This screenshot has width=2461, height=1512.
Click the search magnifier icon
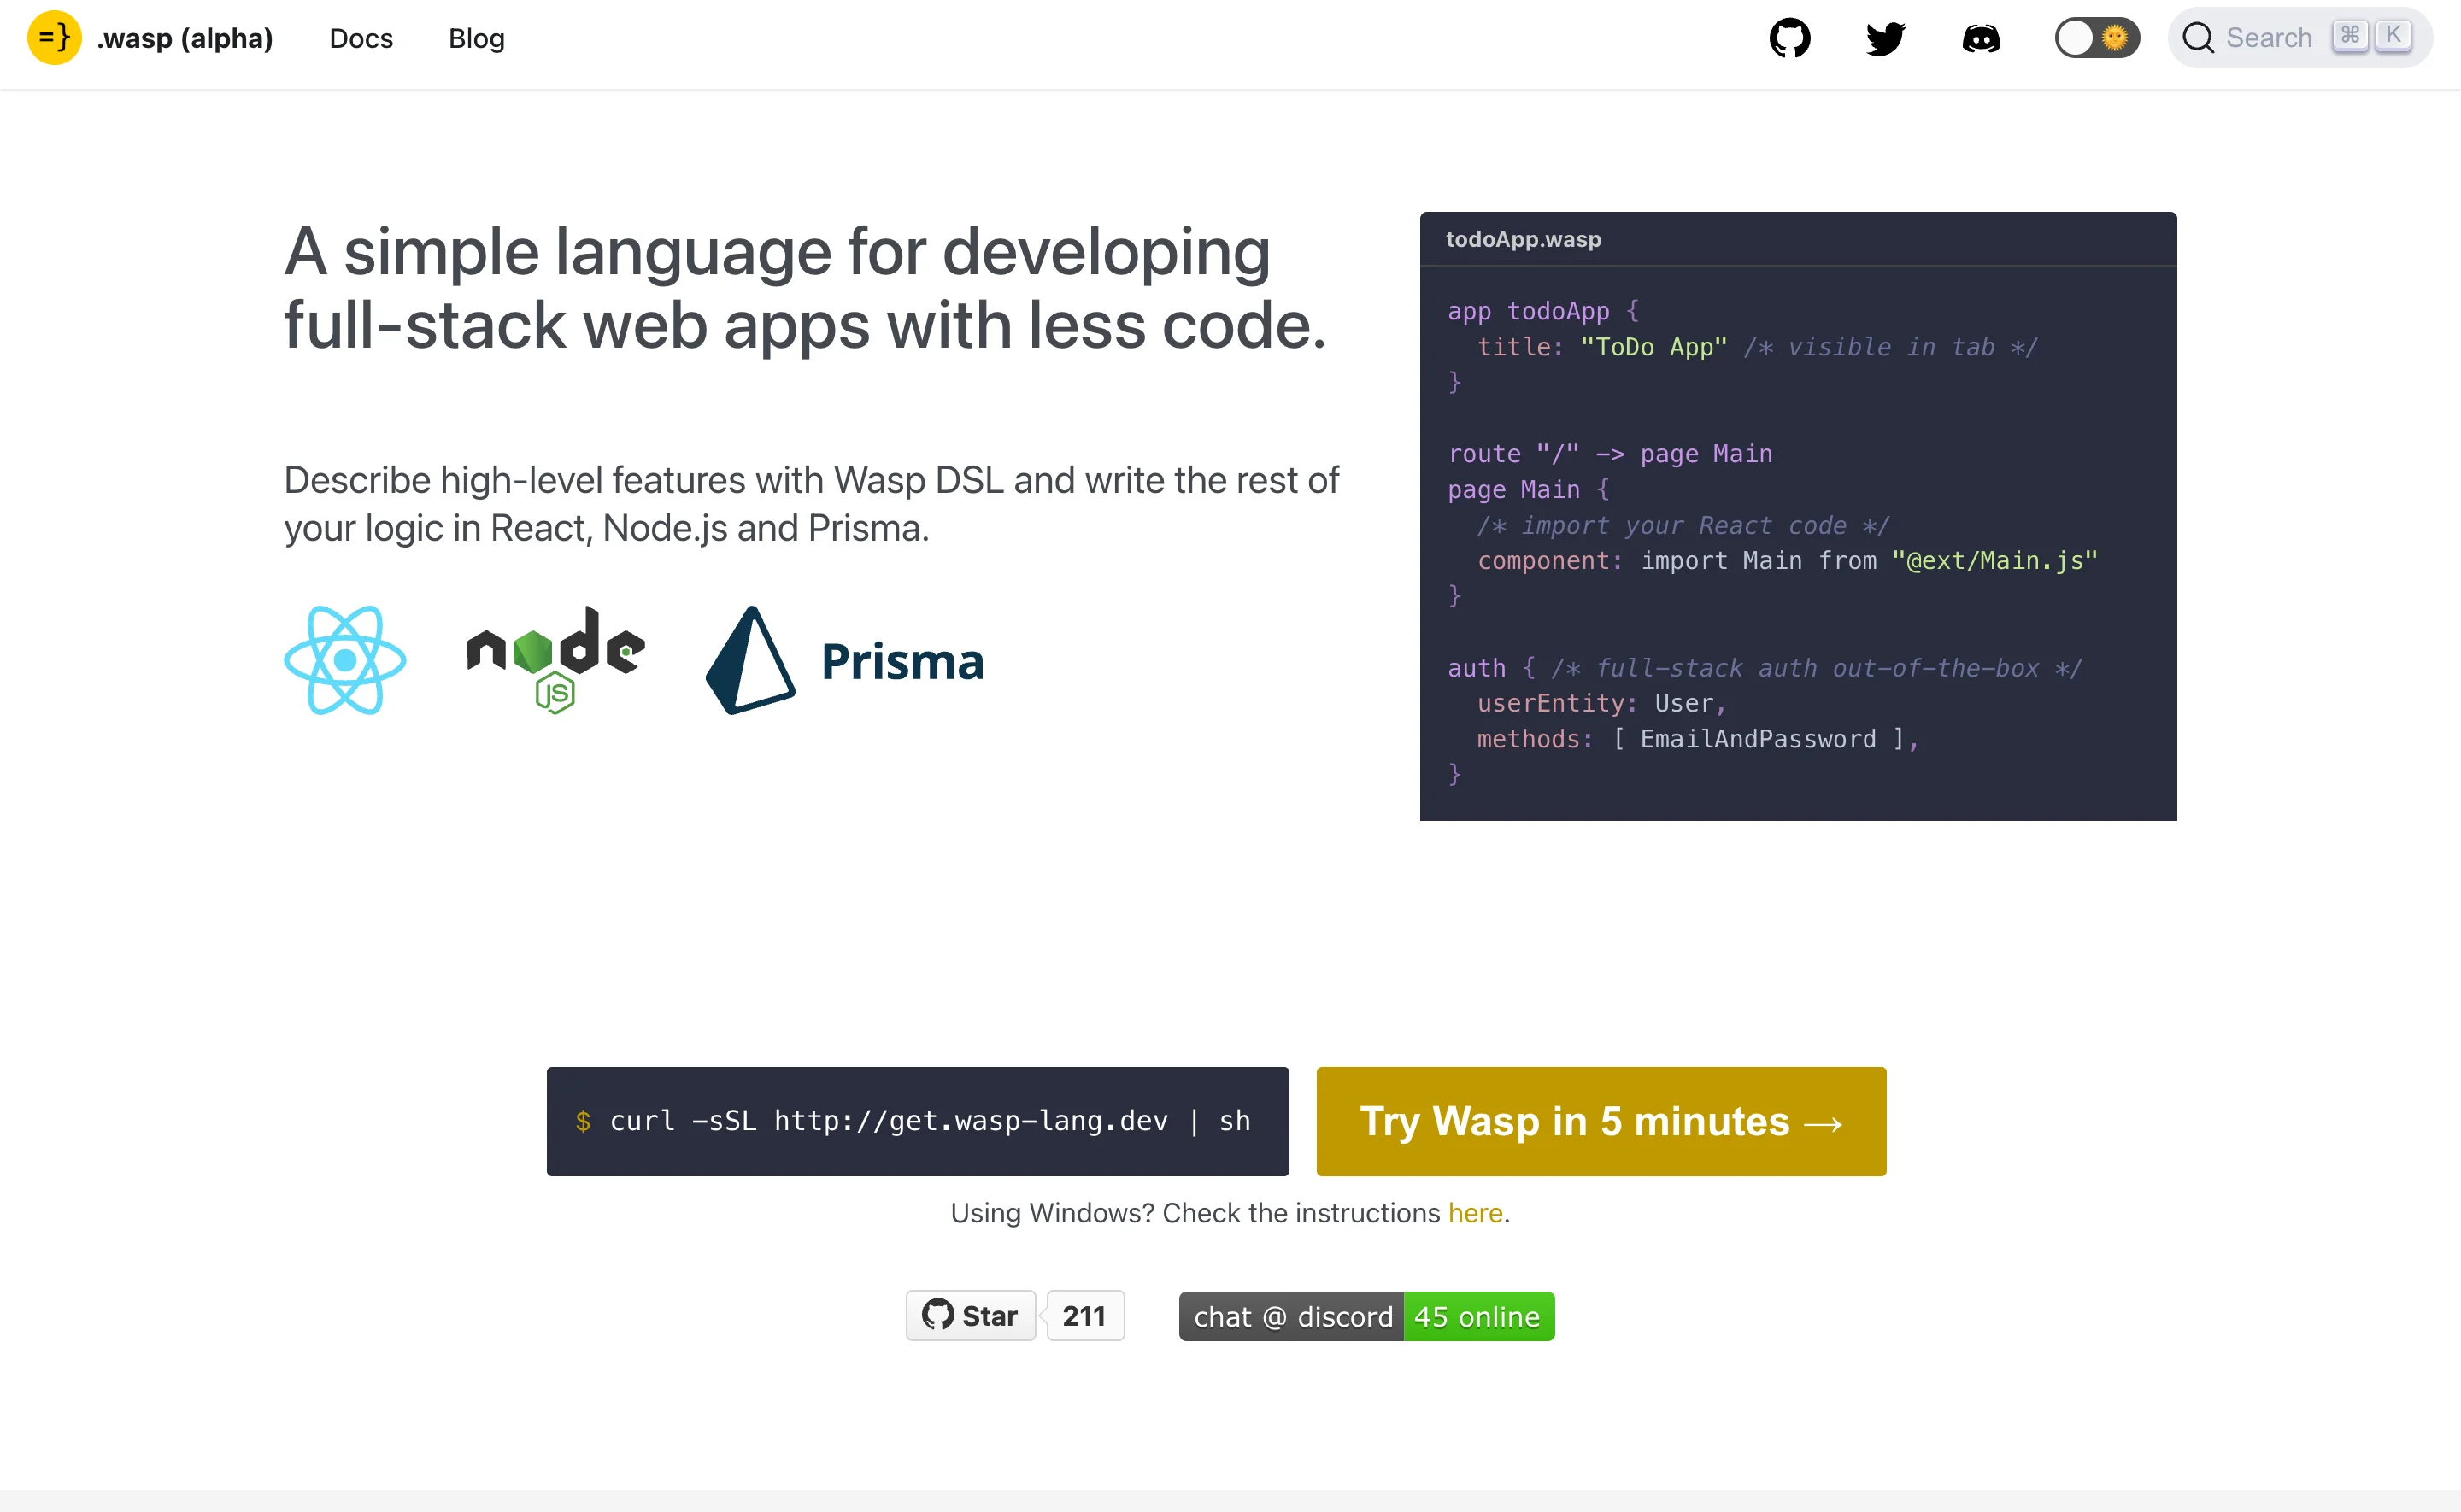[2198, 38]
